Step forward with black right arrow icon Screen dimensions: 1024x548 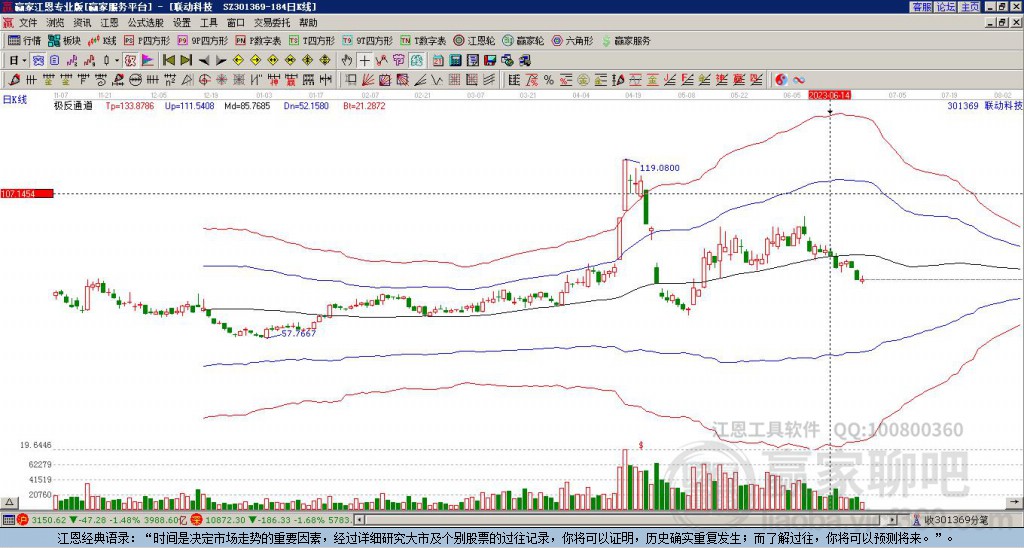click(x=221, y=60)
